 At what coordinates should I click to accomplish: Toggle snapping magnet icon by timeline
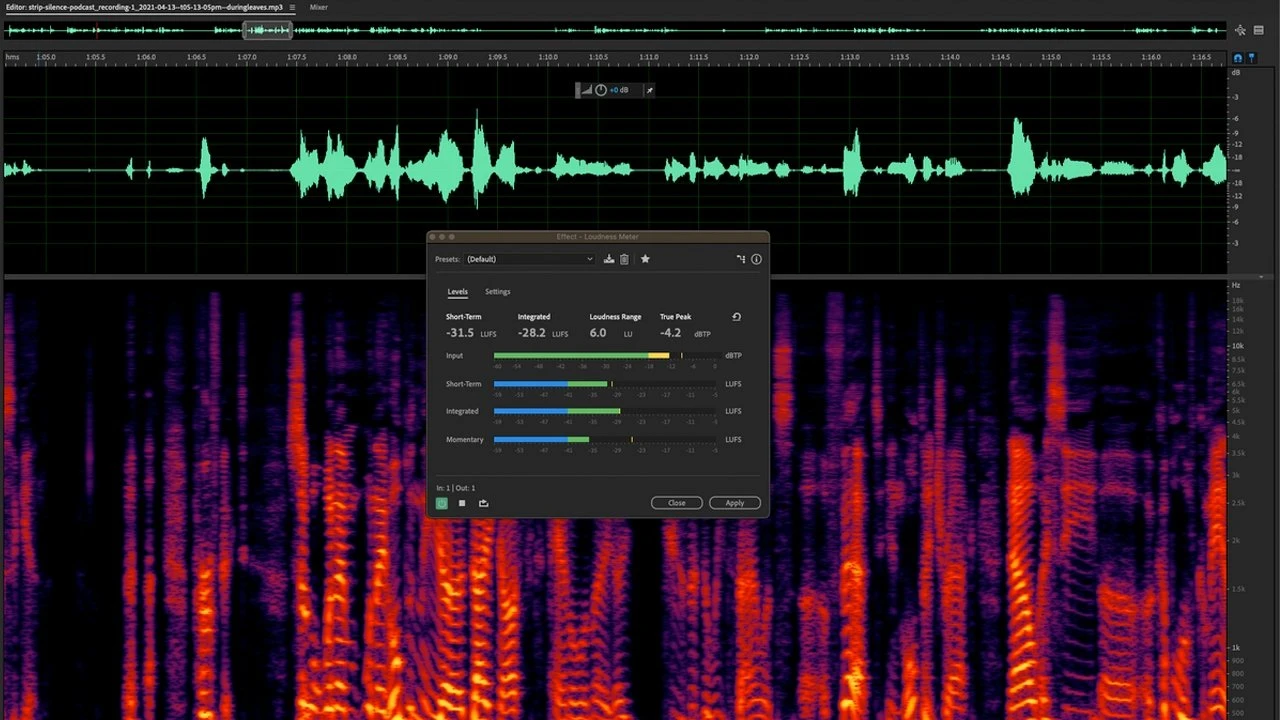[x=1238, y=58]
